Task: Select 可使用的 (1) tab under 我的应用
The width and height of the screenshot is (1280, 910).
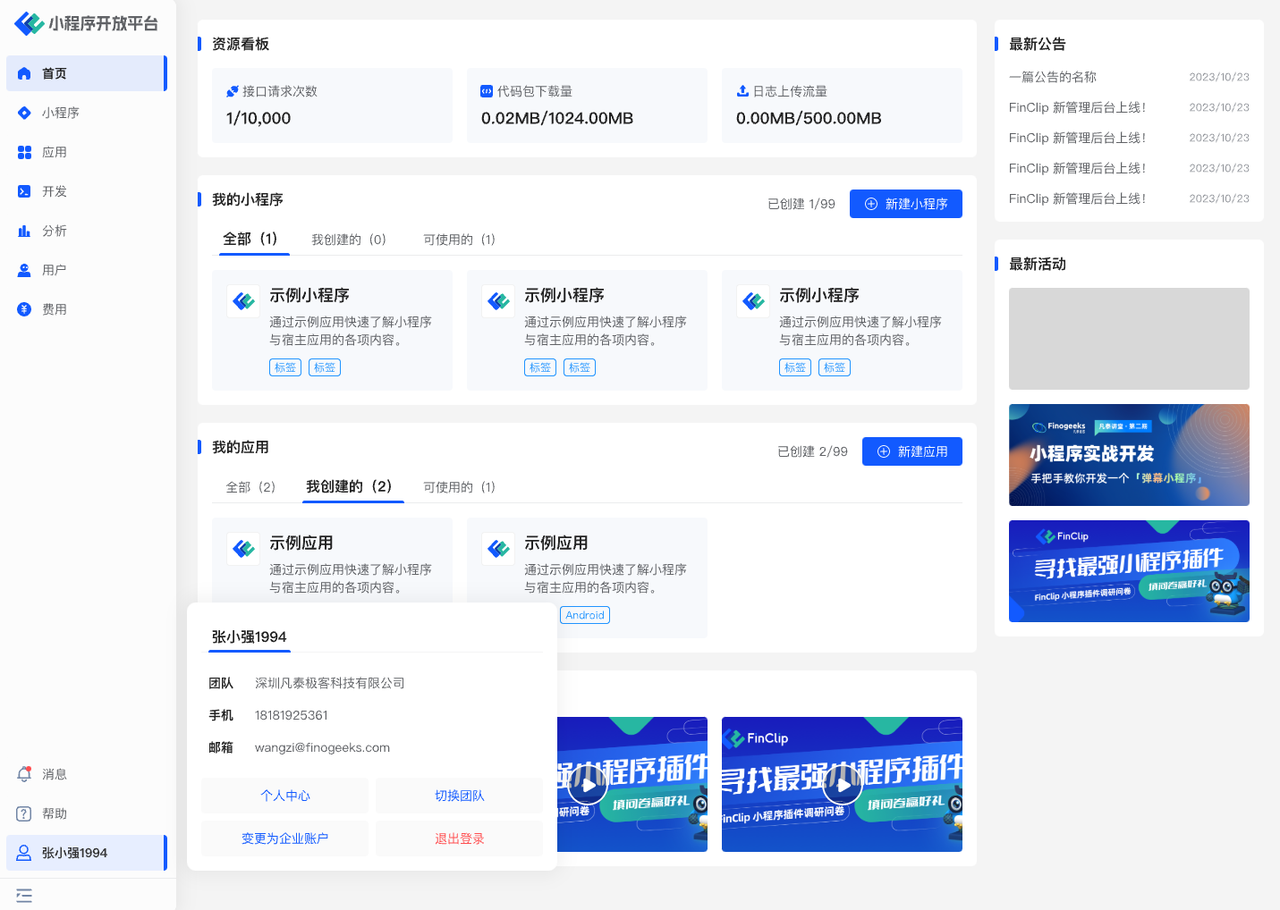Action: [459, 487]
